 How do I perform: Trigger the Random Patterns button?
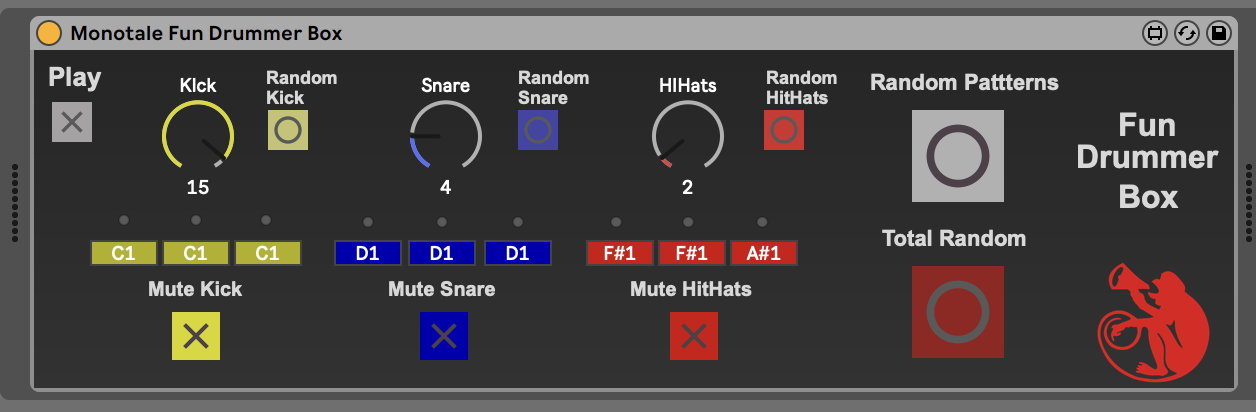[x=958, y=156]
